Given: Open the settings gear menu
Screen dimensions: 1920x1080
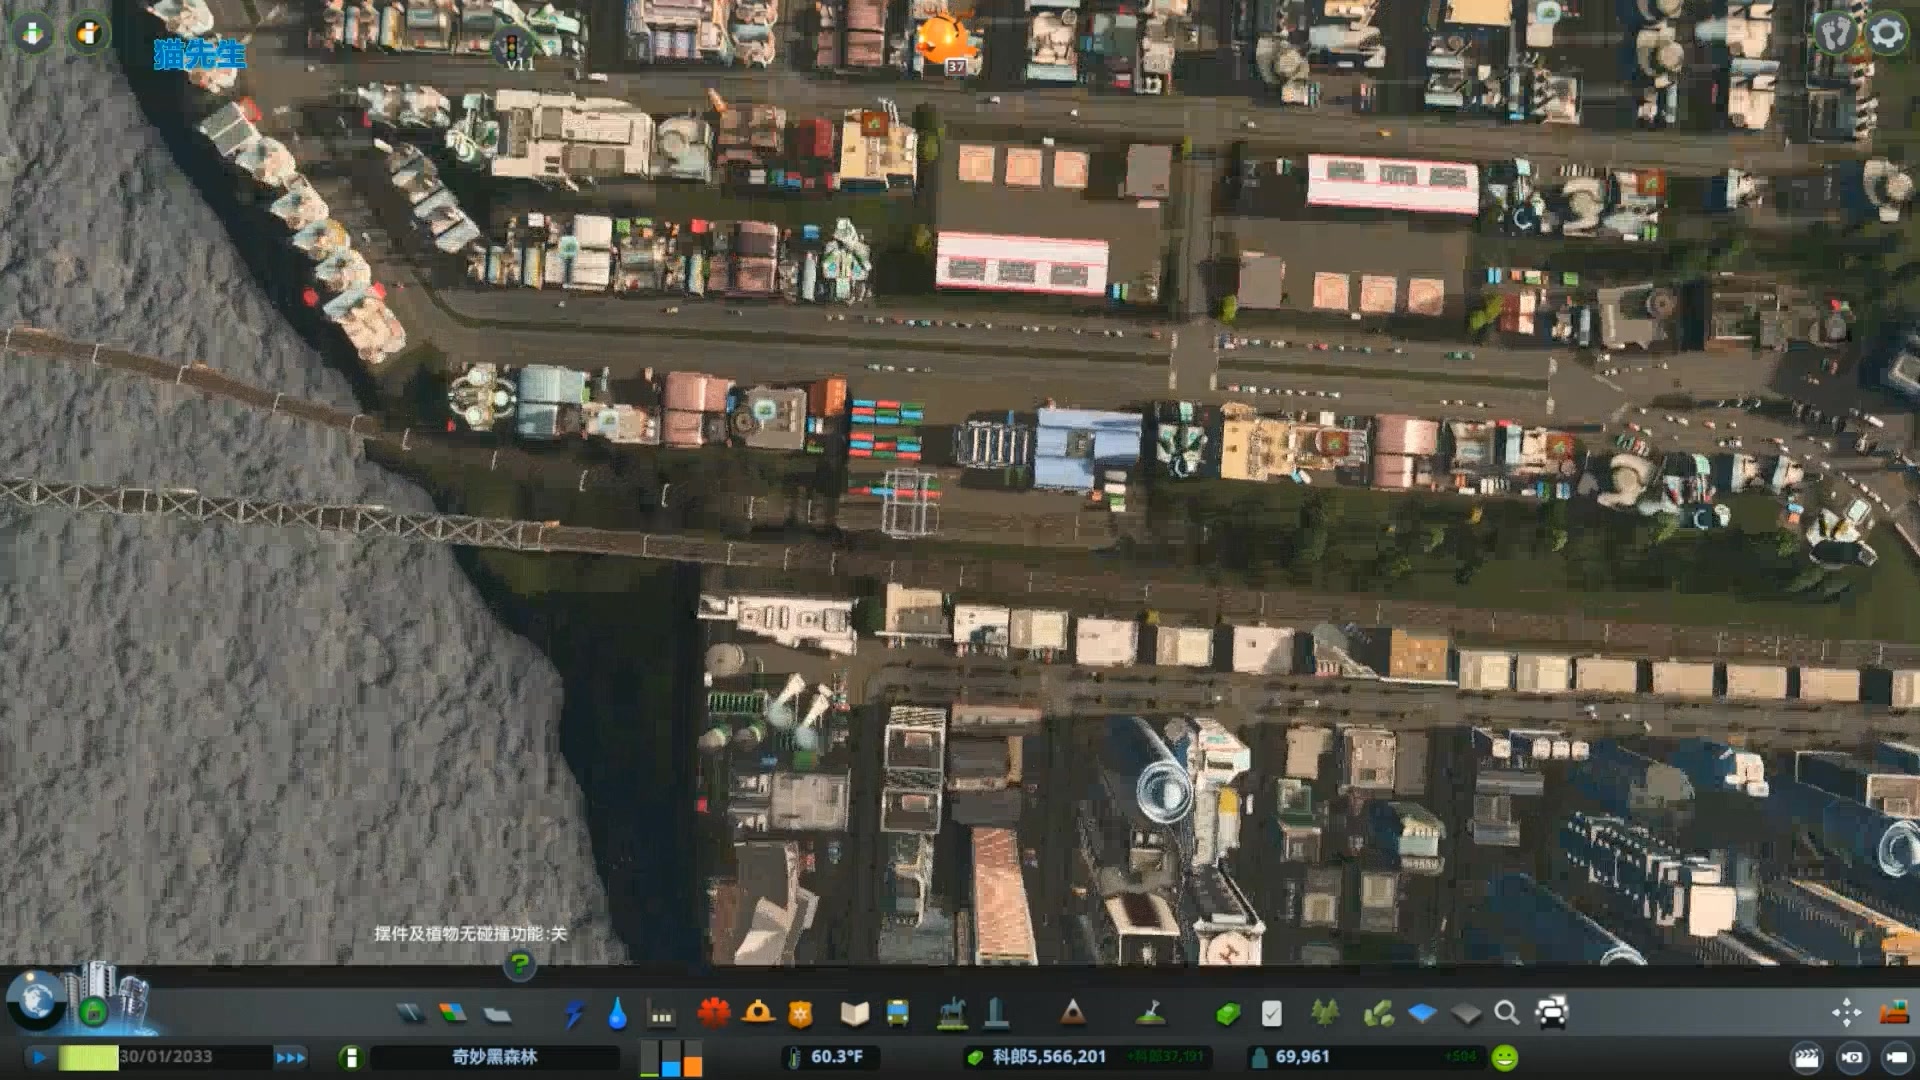Looking at the screenshot, I should click(1887, 33).
